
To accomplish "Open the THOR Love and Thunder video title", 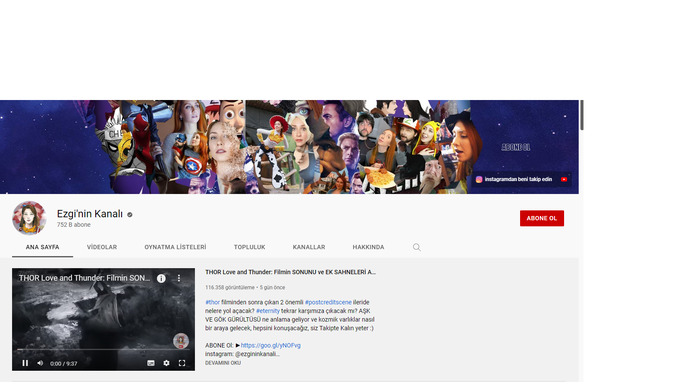I will pos(290,272).
